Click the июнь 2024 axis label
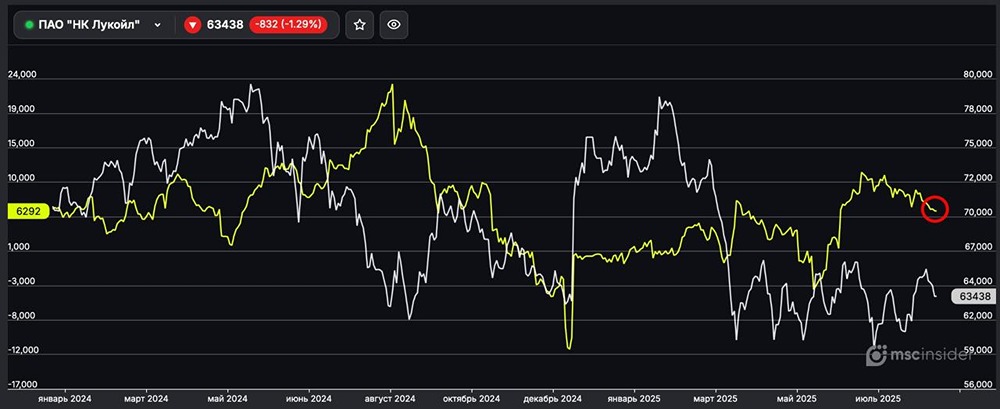1000x409 pixels. coord(309,398)
